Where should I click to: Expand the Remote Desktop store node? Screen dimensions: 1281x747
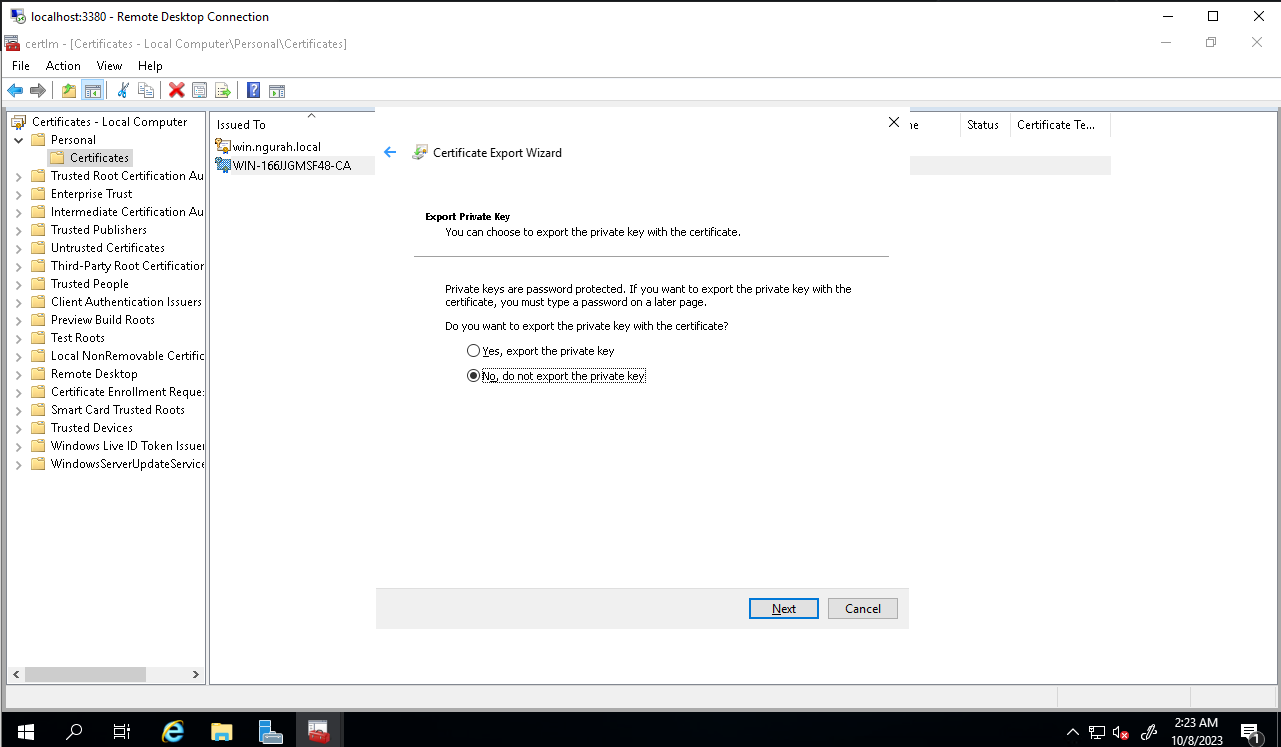(19, 374)
